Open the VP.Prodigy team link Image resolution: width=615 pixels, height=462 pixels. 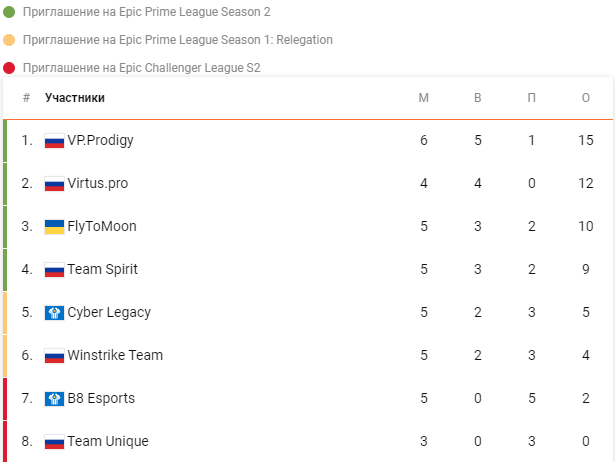100,140
